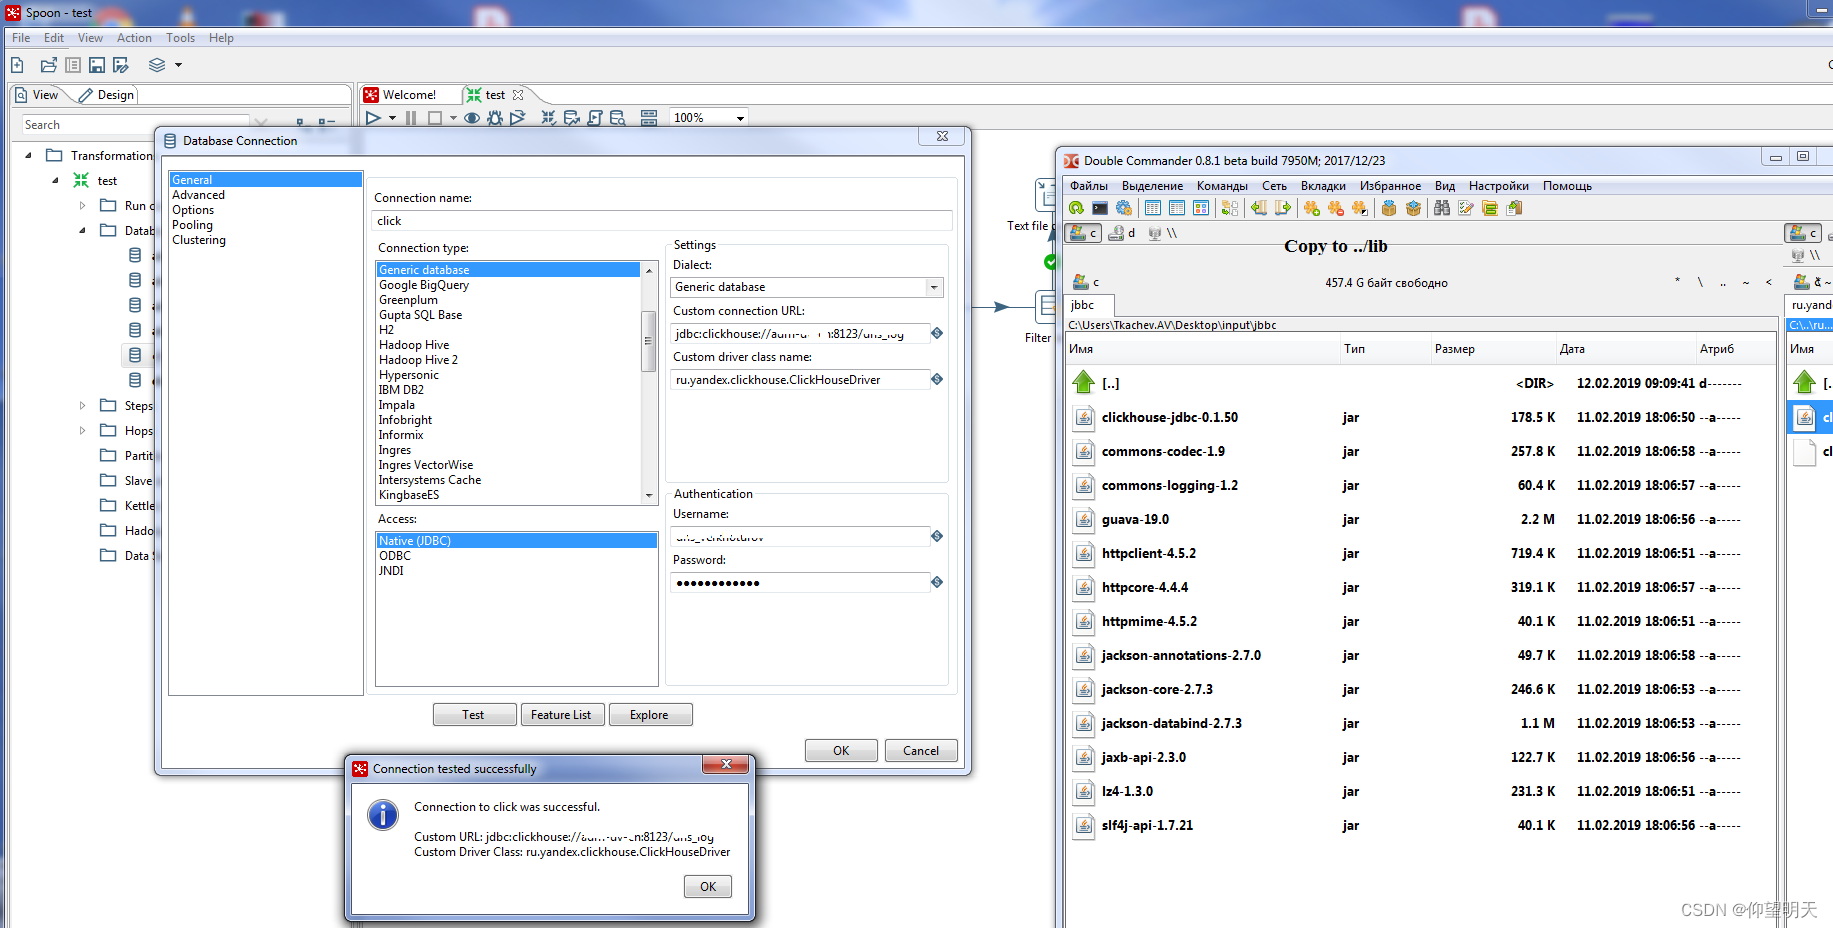The image size is (1833, 928).
Task: Click synchronize directories icon in Double Commander
Action: coord(1490,208)
